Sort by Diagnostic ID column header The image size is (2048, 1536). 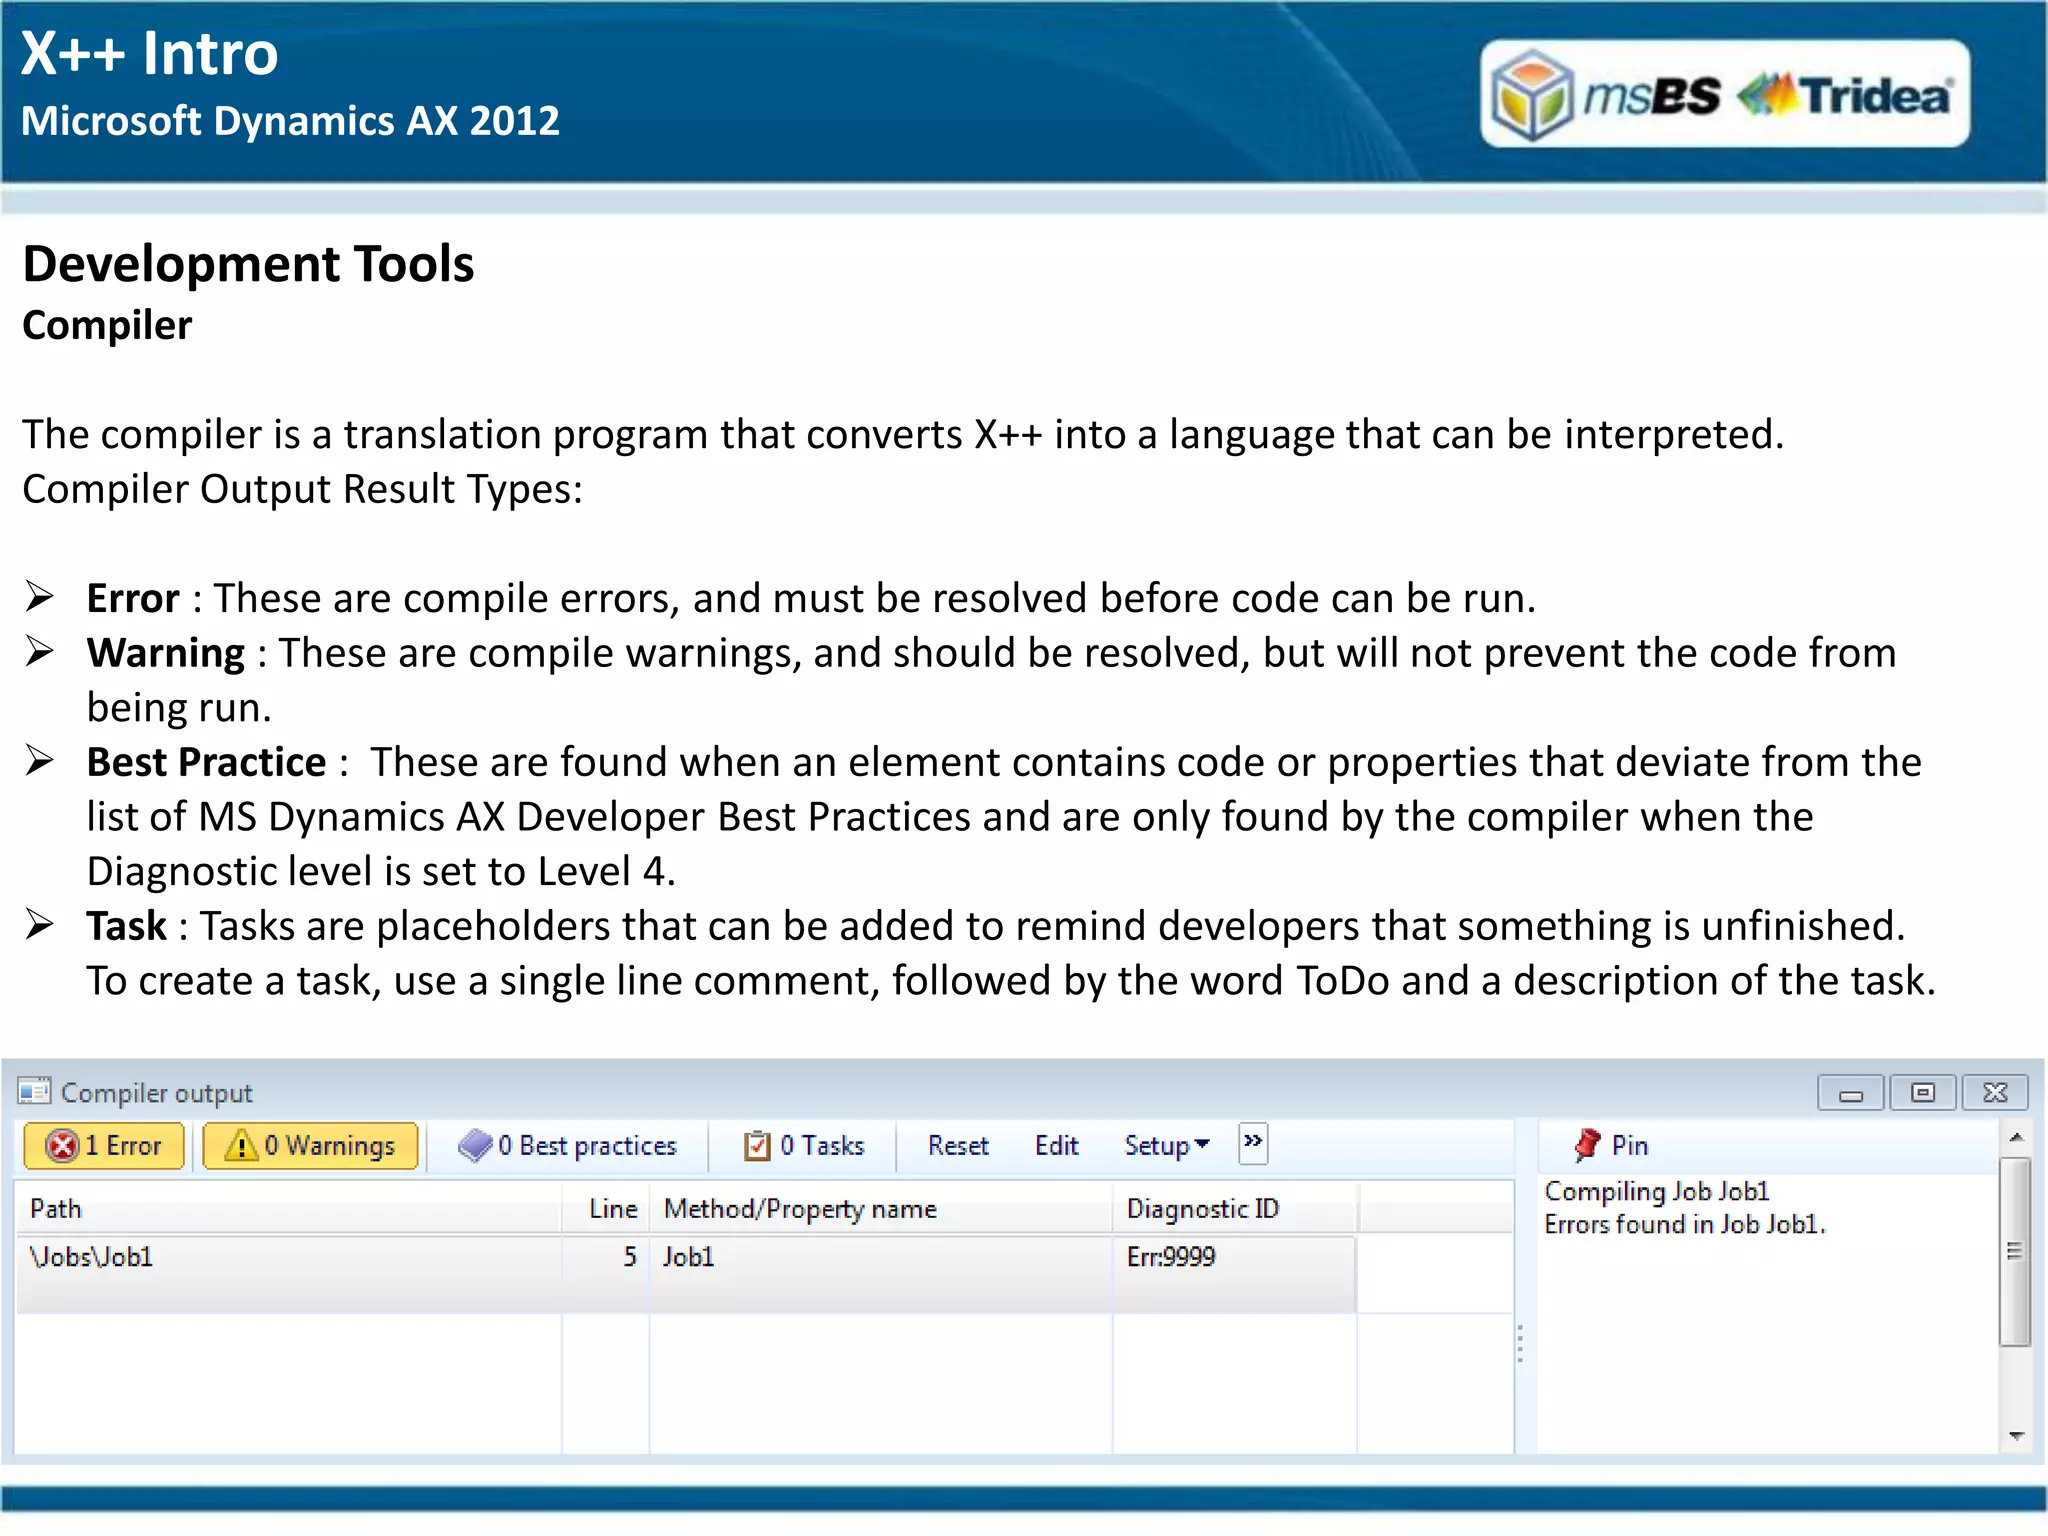click(x=1235, y=1208)
